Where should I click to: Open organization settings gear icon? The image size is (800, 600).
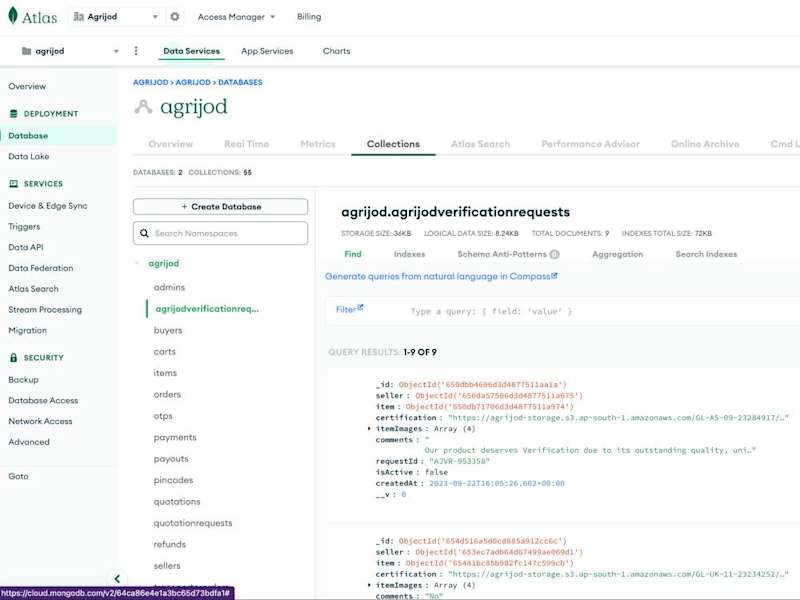[x=174, y=17]
